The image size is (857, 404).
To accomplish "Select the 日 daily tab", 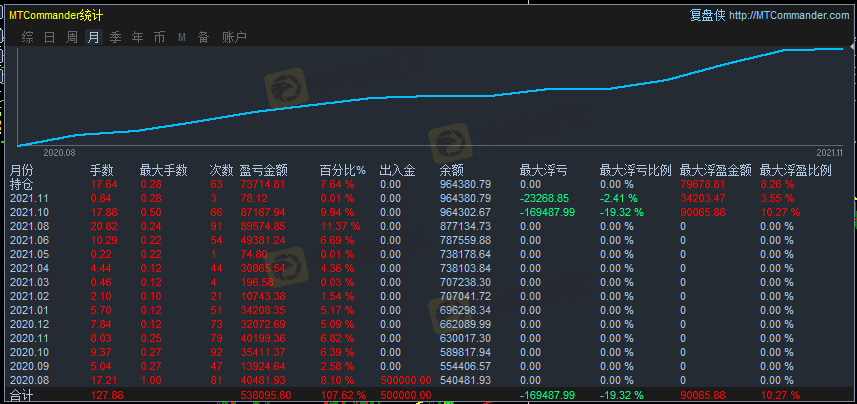I will (x=50, y=37).
